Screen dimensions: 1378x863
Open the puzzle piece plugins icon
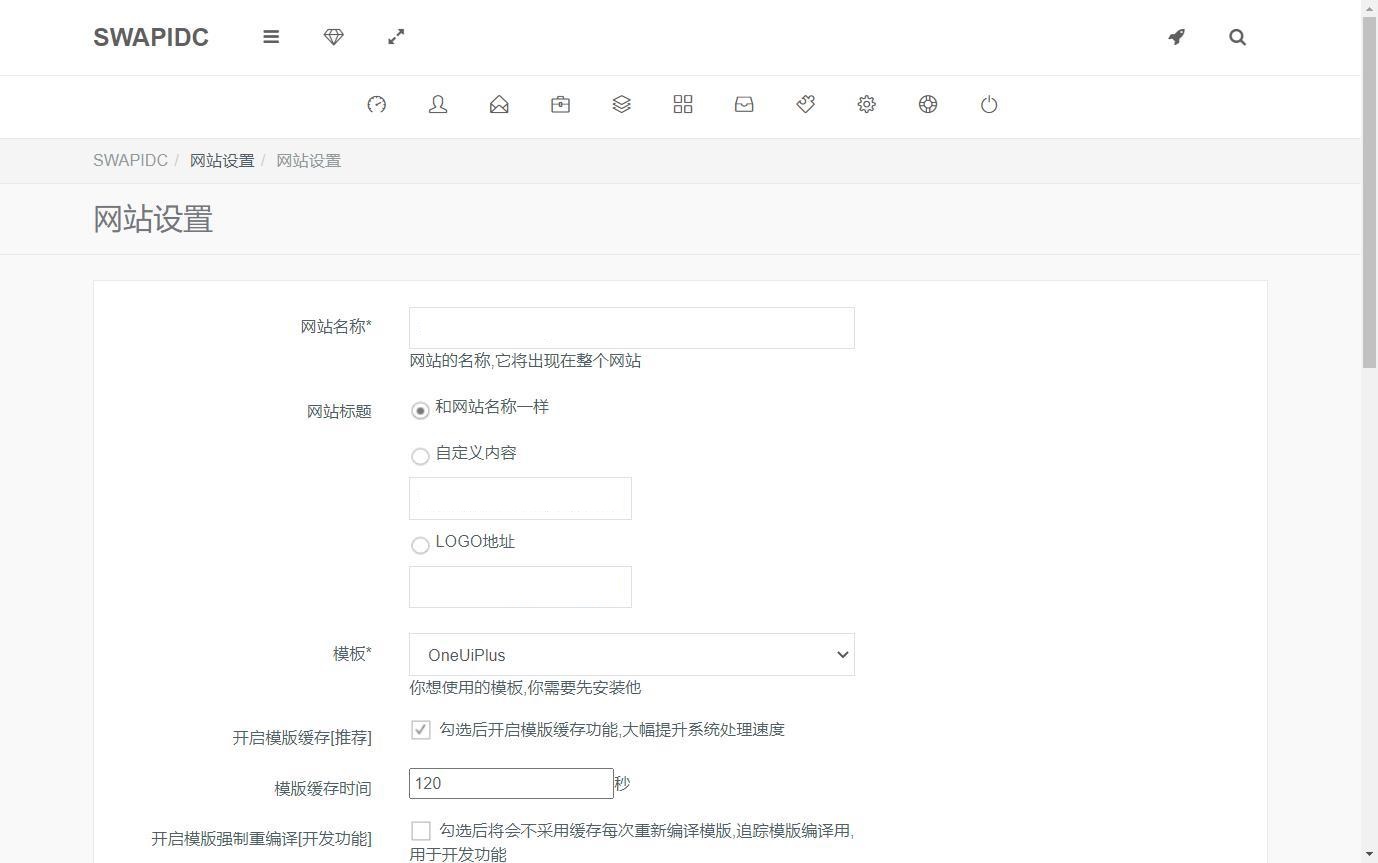point(805,105)
